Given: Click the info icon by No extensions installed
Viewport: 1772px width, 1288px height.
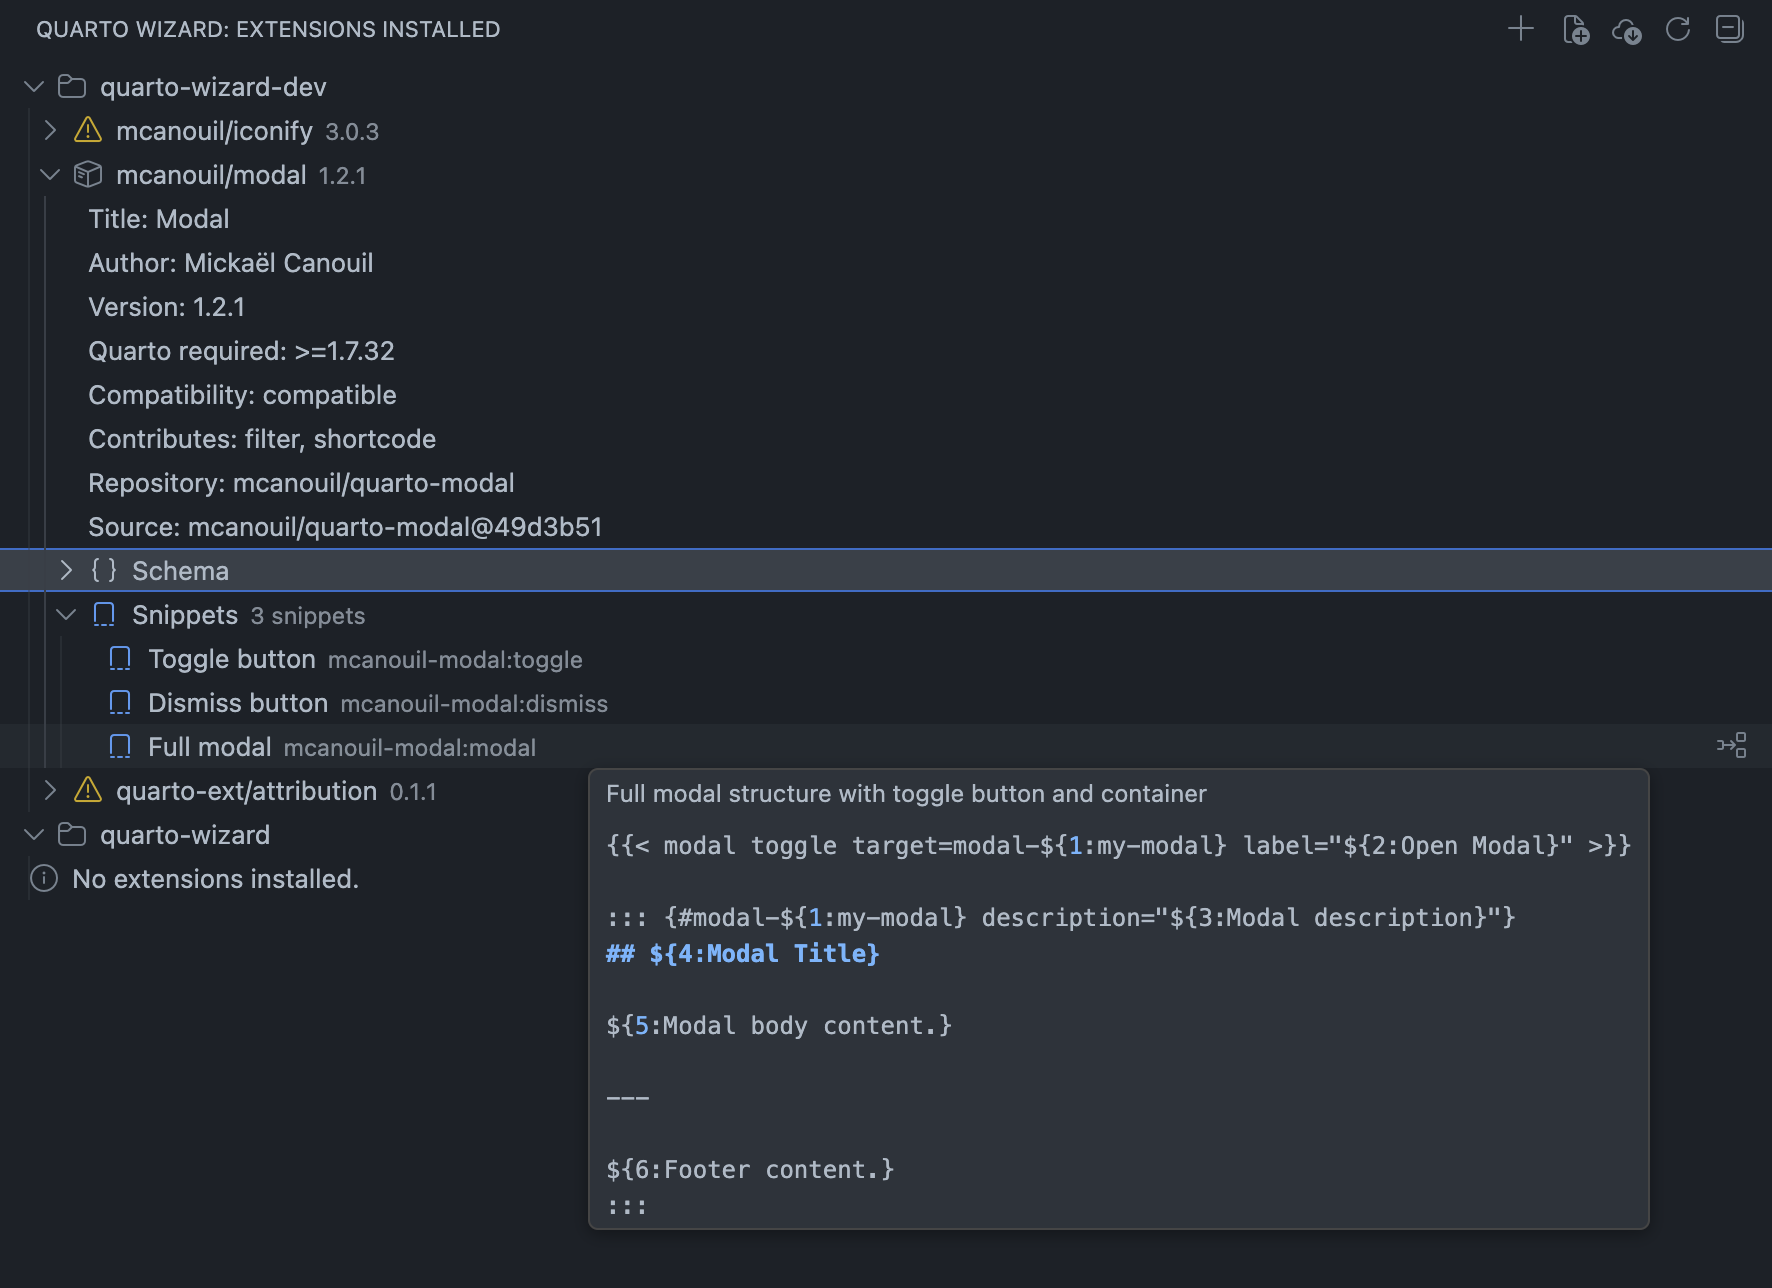Looking at the screenshot, I should (42, 878).
